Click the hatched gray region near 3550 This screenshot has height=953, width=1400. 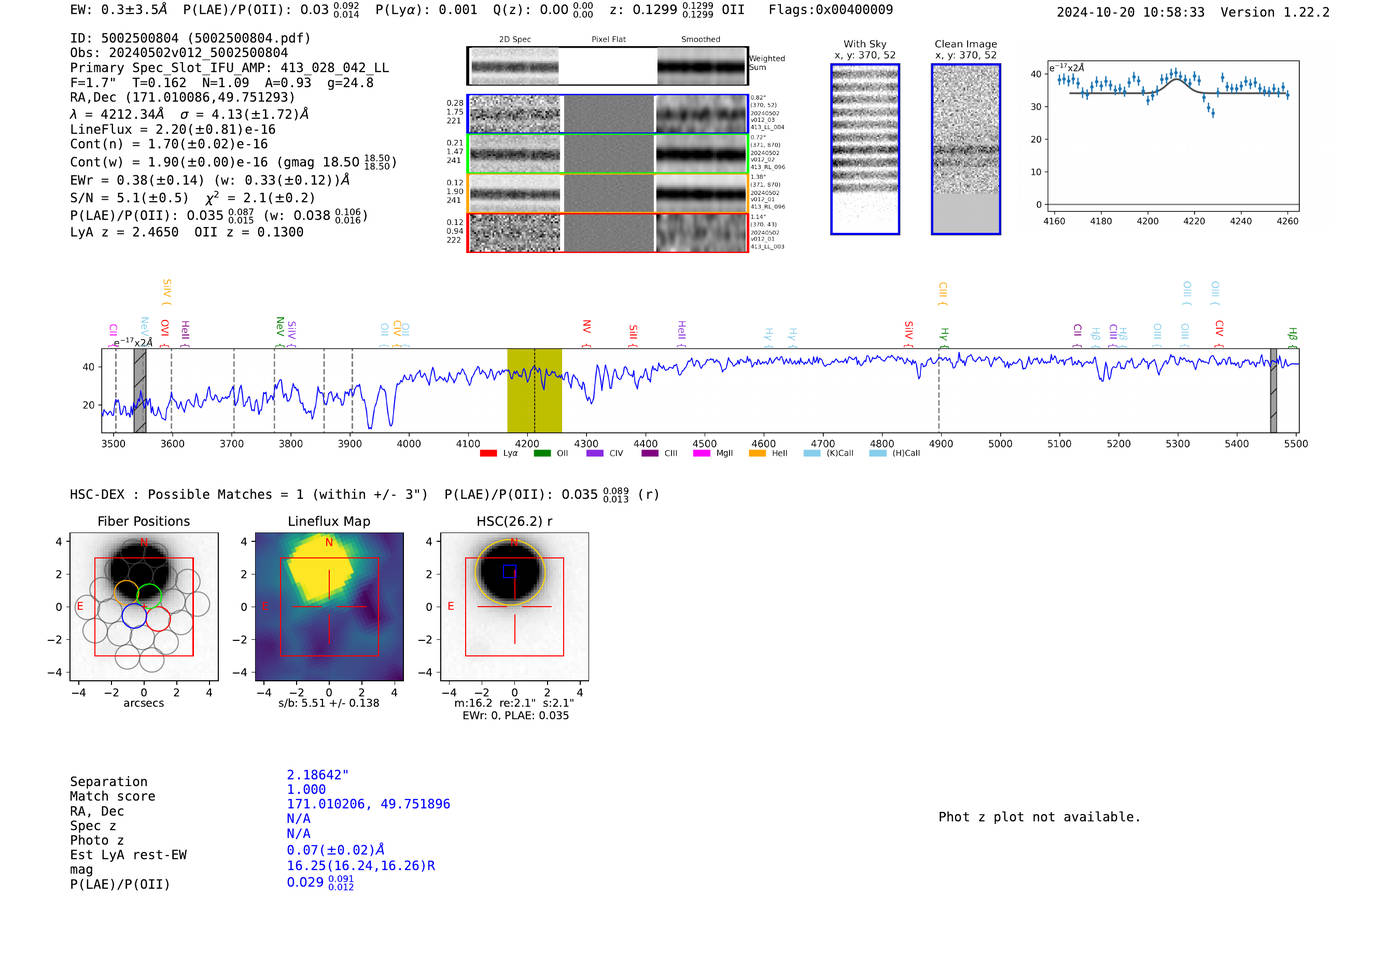140,390
